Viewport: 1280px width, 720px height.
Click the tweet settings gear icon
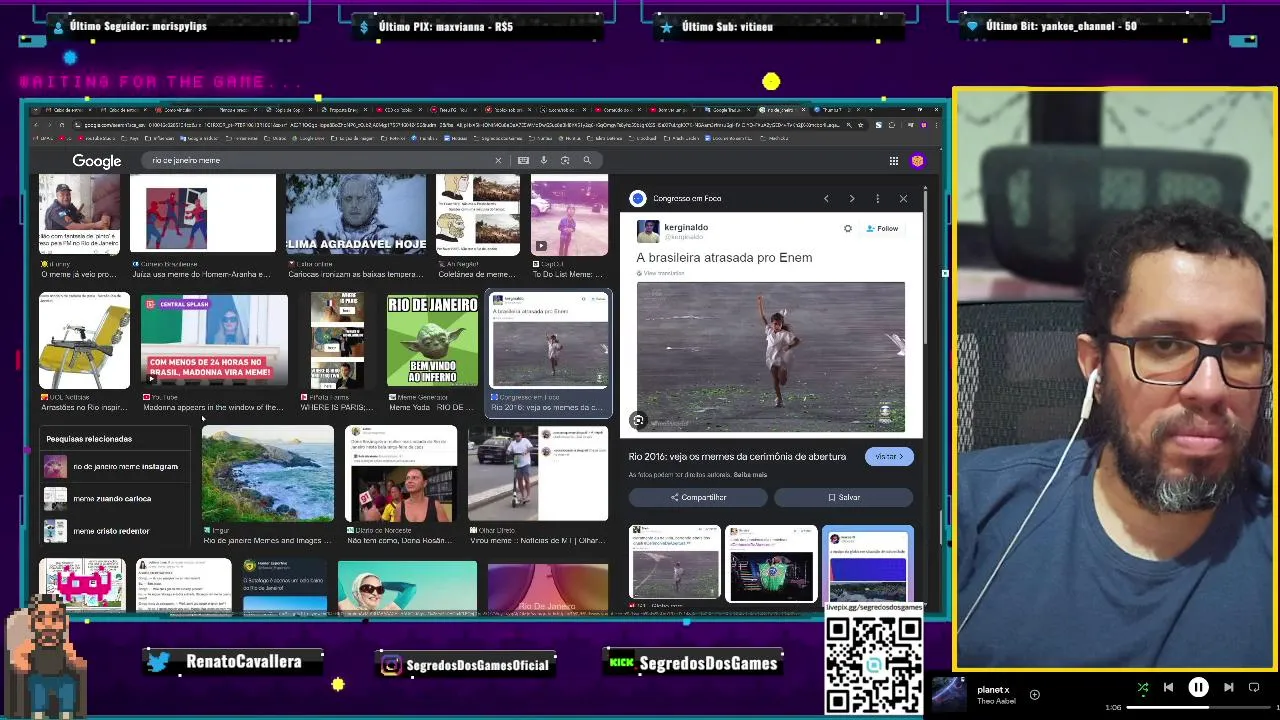pyautogui.click(x=848, y=229)
